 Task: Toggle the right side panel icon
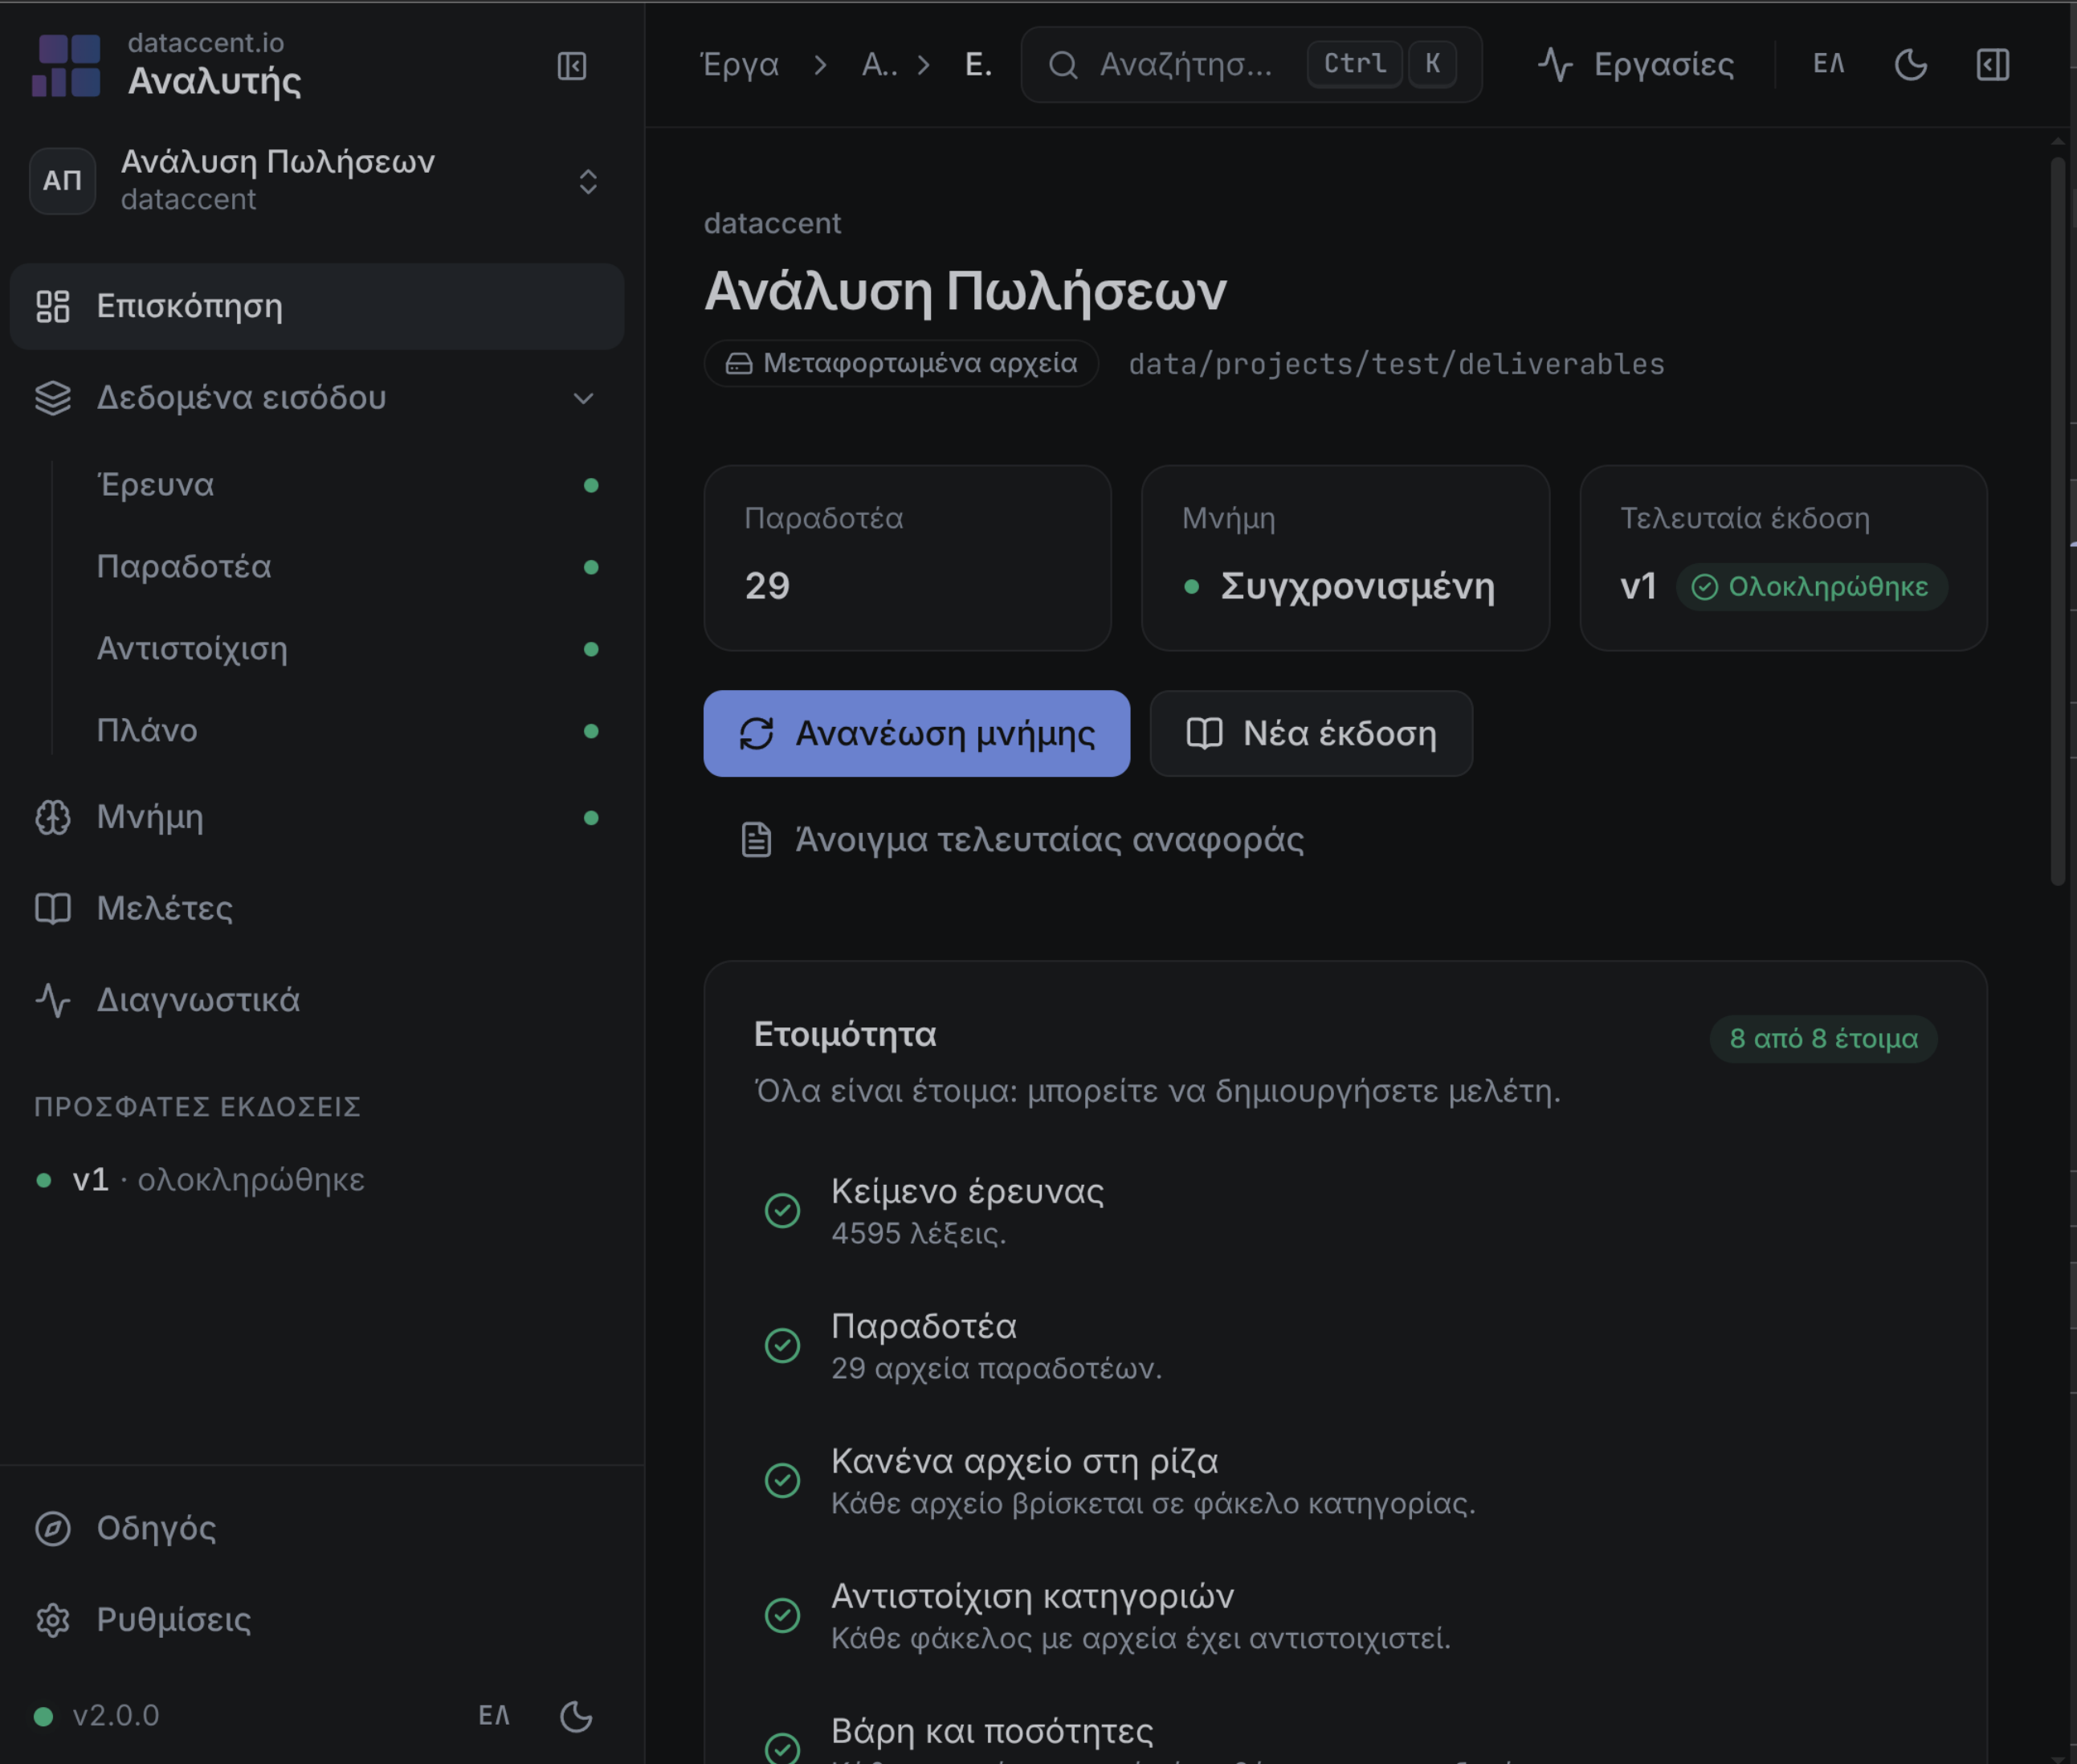[1992, 65]
